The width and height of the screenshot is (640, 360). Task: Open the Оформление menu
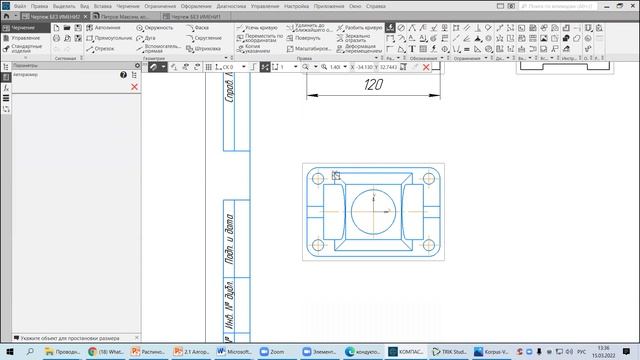tap(196, 6)
